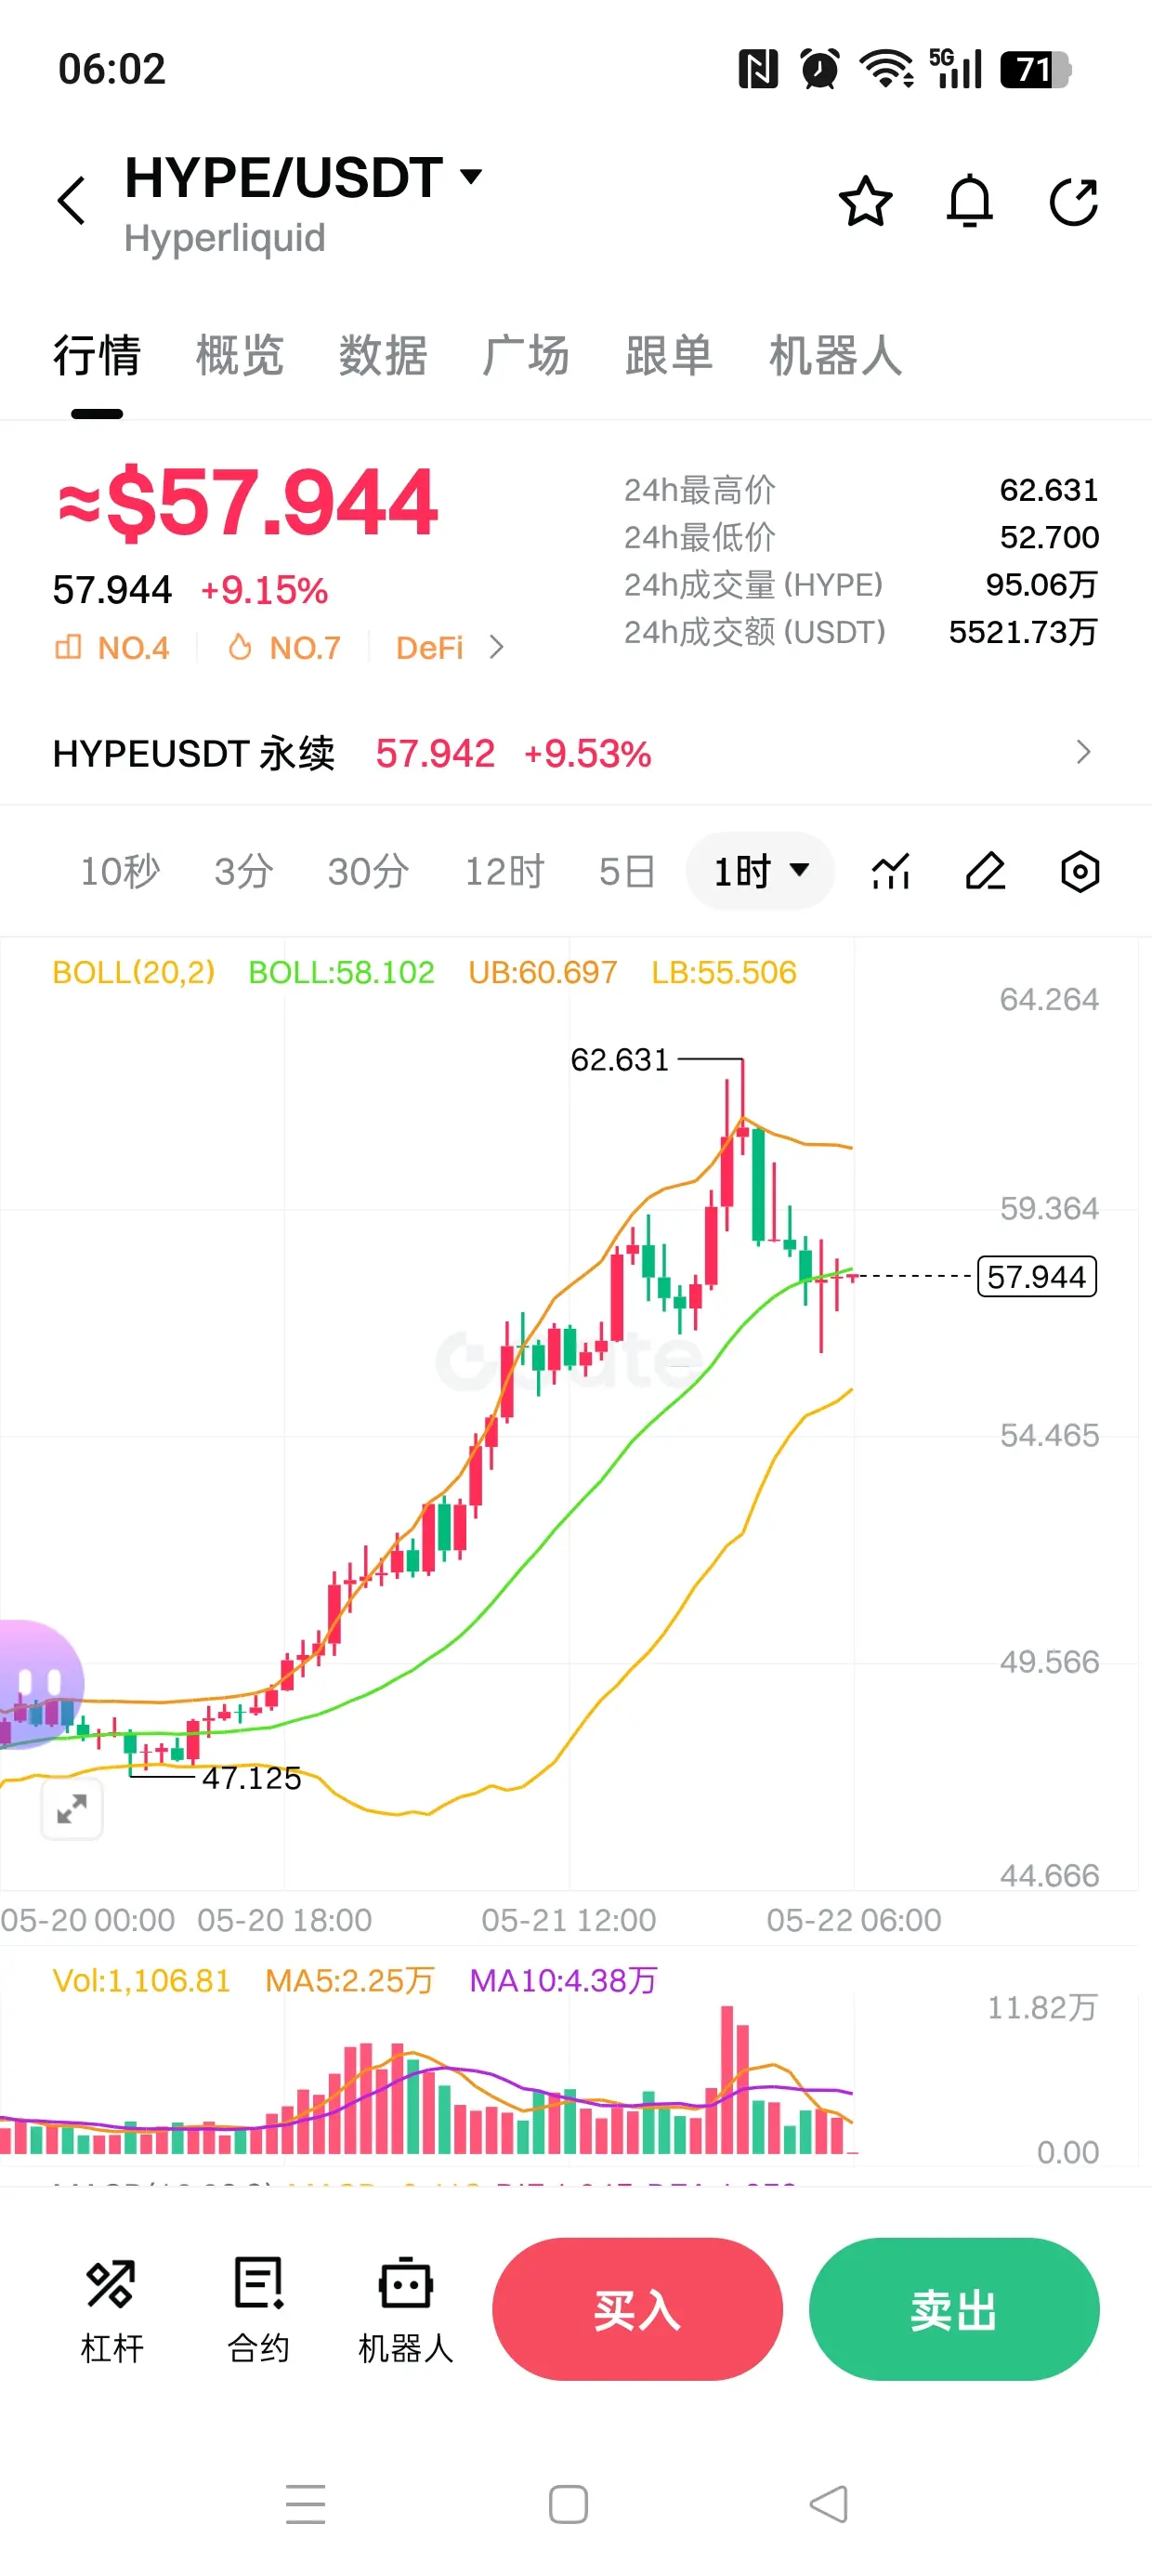This screenshot has height=2576, width=1152.
Task: Tap the green 卖出 sell button
Action: 954,2310
